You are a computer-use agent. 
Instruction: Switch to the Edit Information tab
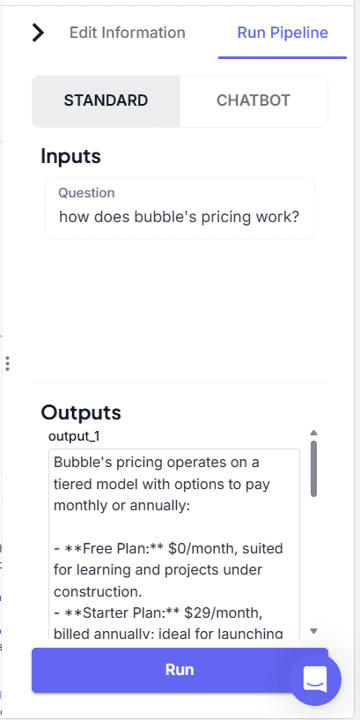127,33
